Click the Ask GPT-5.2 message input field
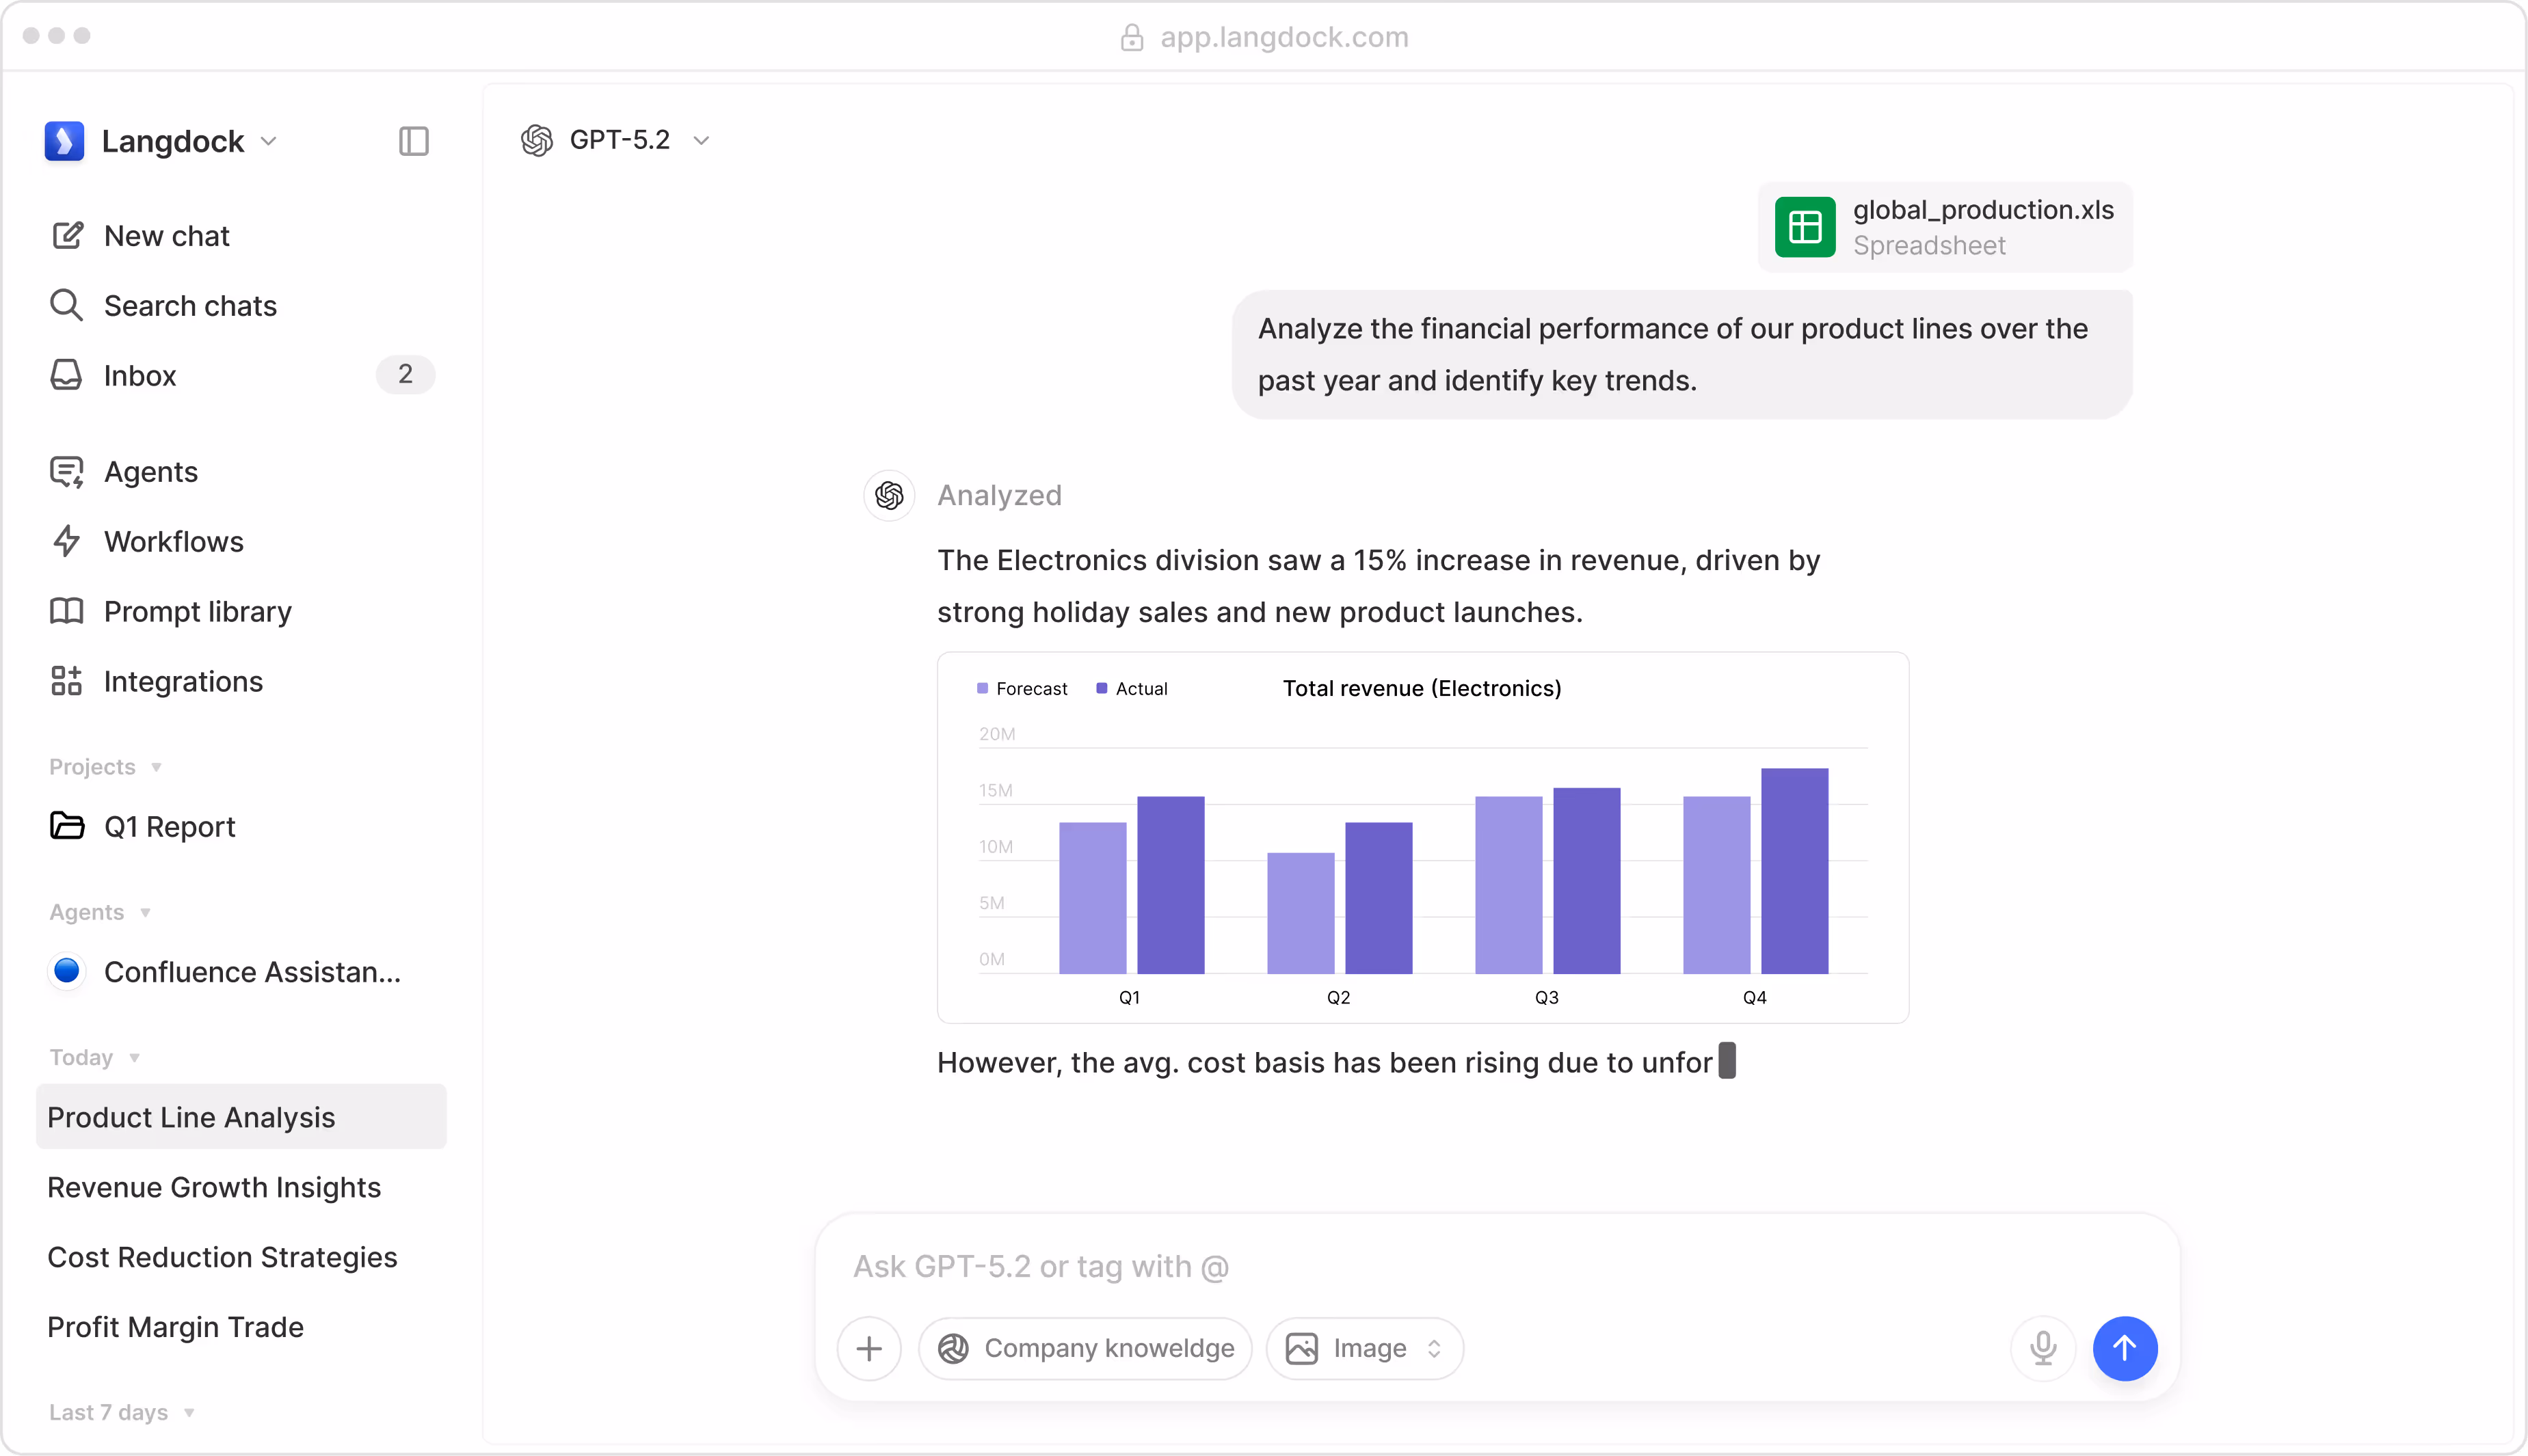Image resolution: width=2528 pixels, height=1456 pixels. pyautogui.click(x=1400, y=1267)
